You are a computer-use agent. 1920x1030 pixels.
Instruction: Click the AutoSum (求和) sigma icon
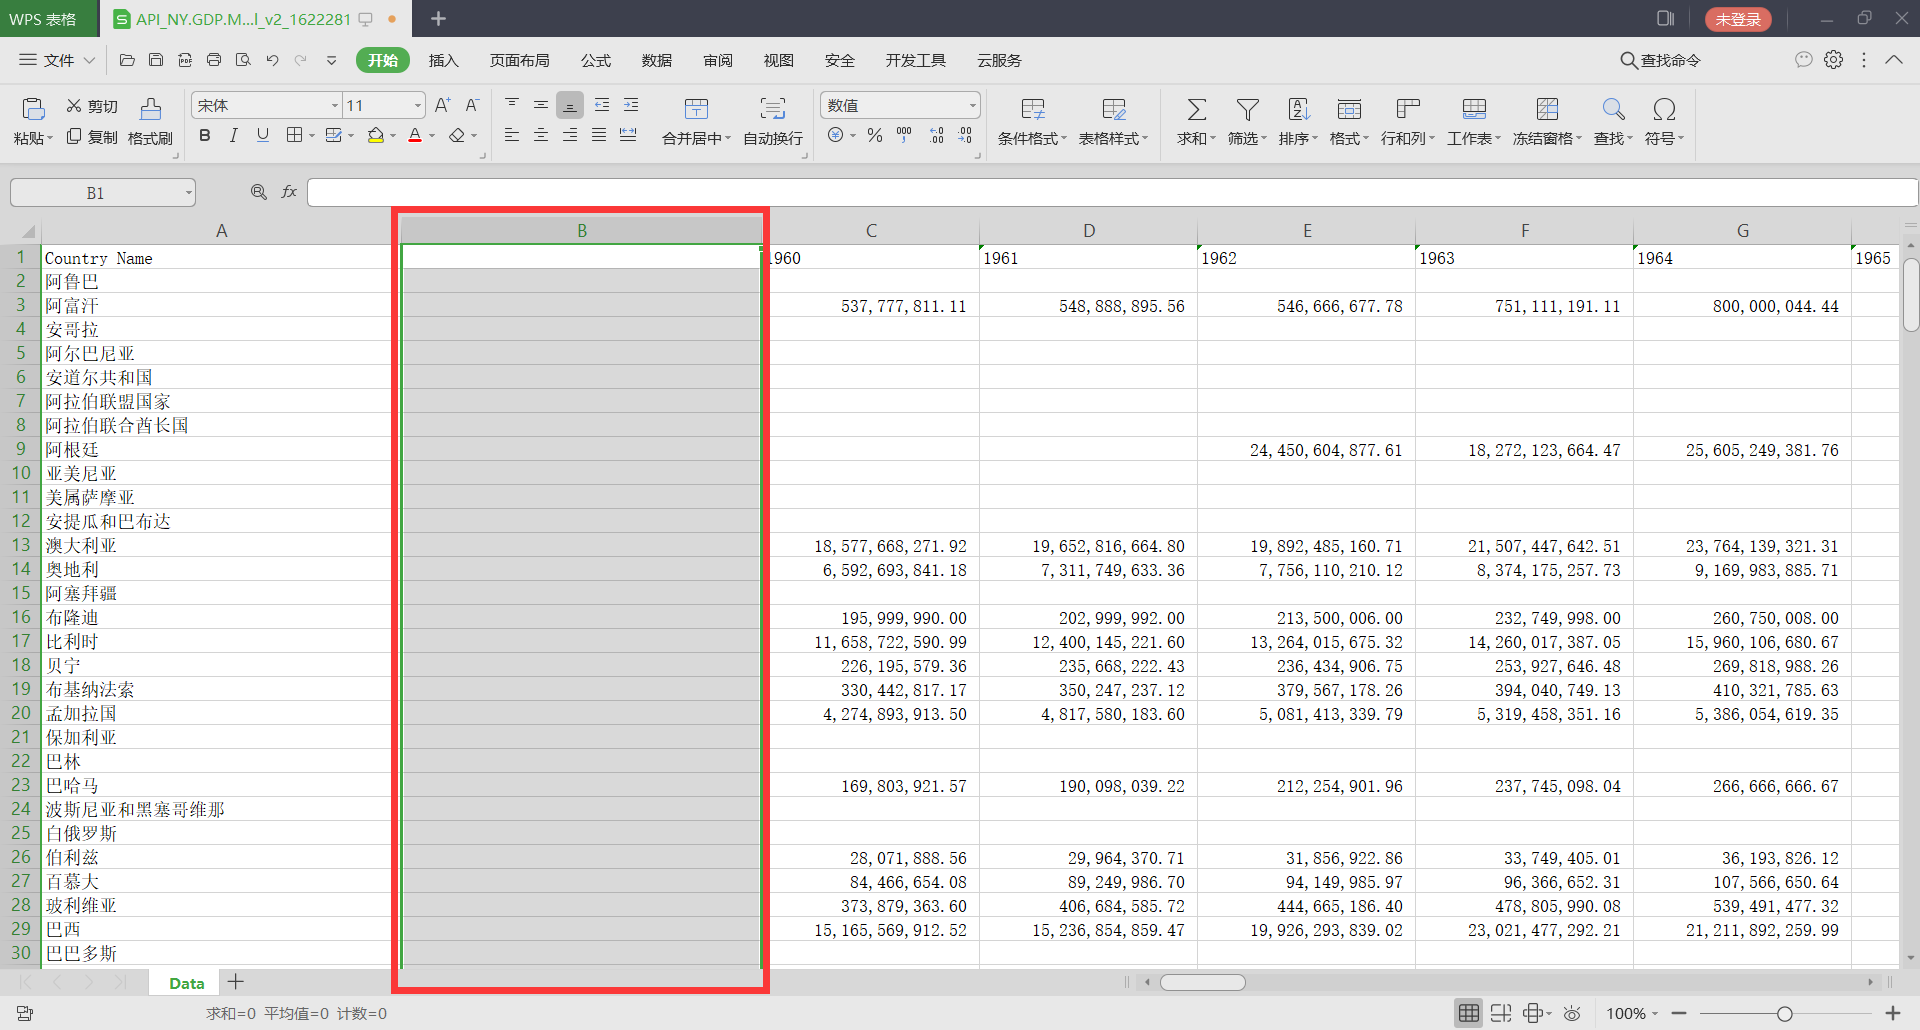tap(1196, 109)
